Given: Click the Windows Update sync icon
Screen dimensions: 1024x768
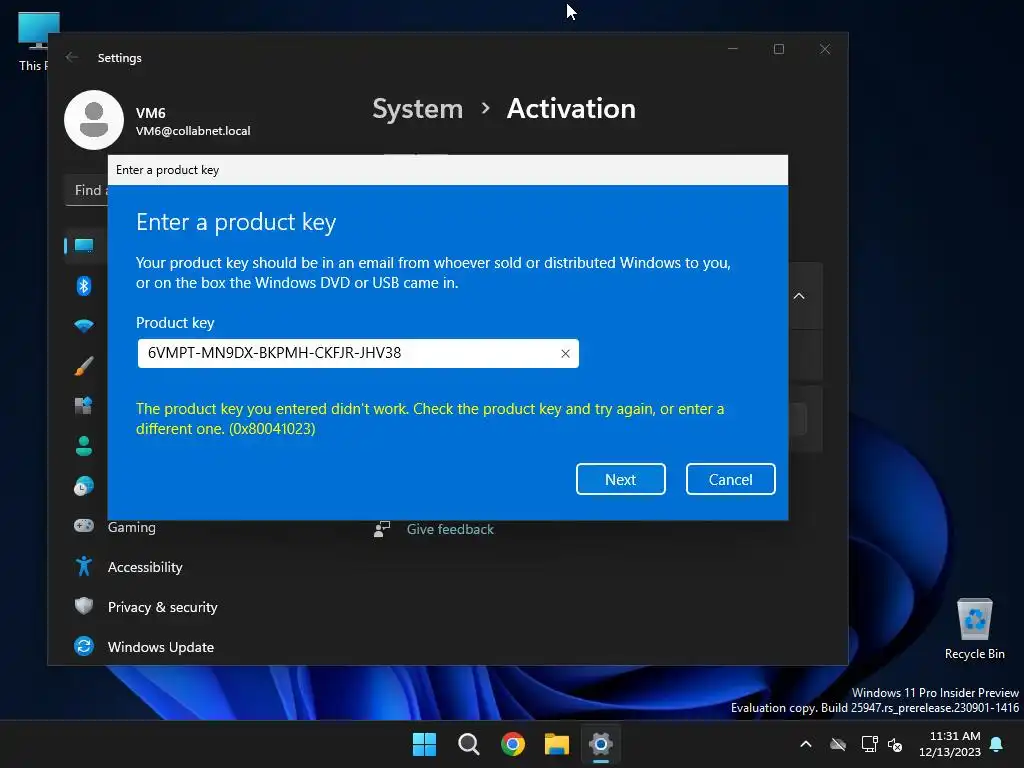Looking at the screenshot, I should (x=84, y=647).
